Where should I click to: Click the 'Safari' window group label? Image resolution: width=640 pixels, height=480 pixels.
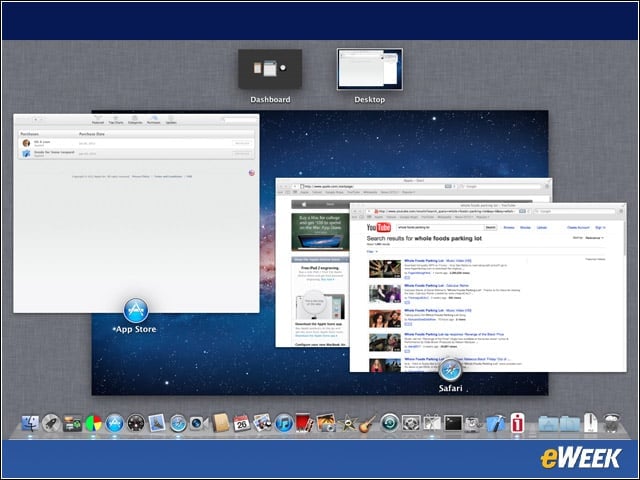pyautogui.click(x=451, y=388)
